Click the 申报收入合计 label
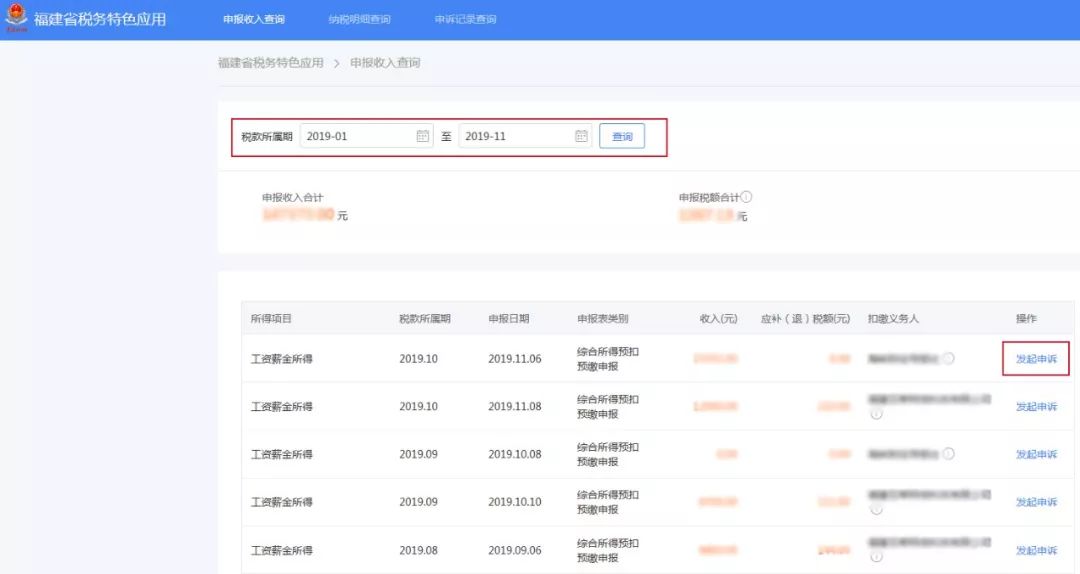 pos(292,197)
